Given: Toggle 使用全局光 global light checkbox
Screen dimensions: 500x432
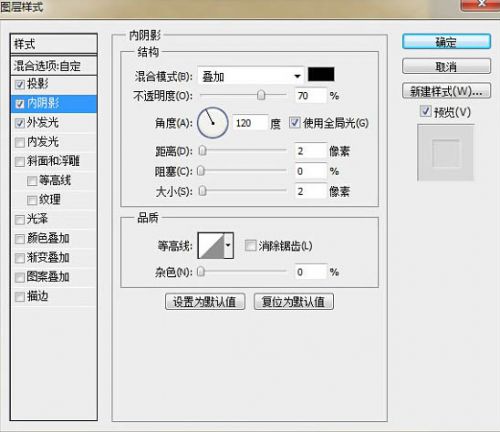Looking at the screenshot, I should pos(295,122).
